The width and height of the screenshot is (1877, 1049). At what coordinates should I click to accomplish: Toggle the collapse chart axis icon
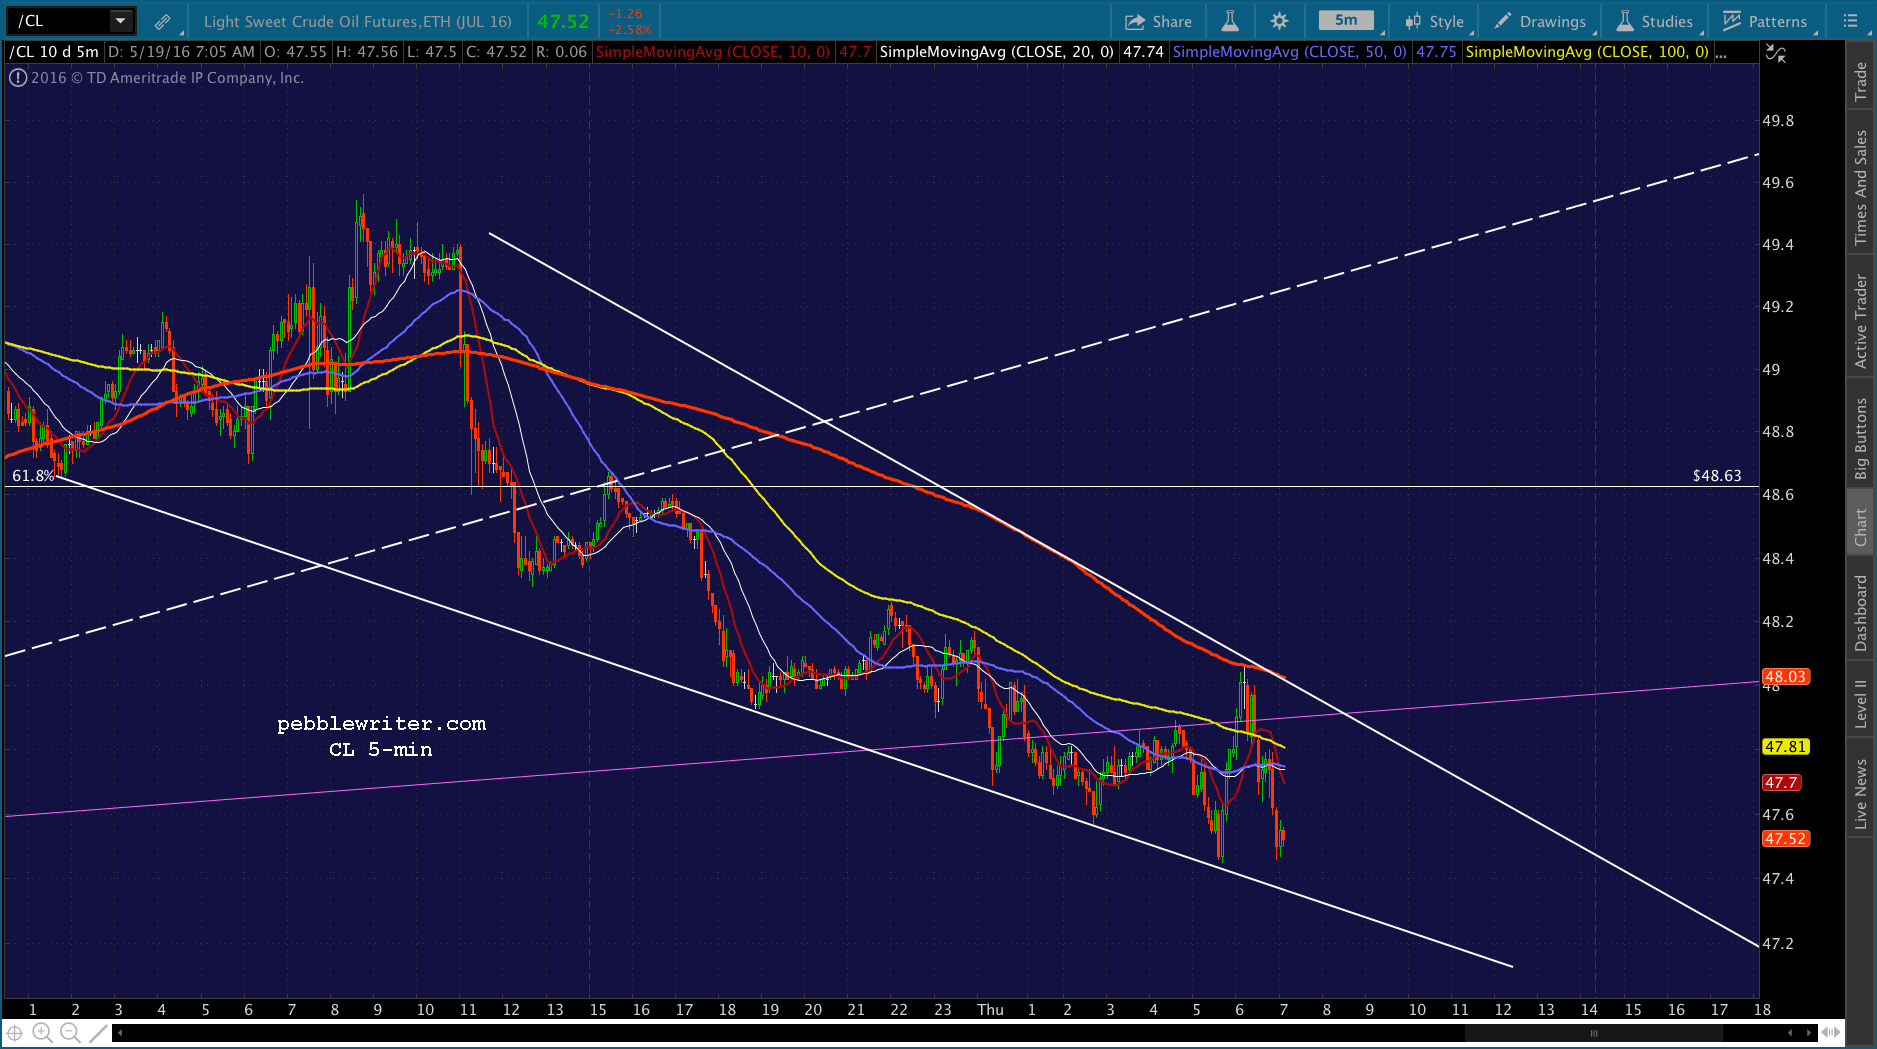[x=1775, y=53]
